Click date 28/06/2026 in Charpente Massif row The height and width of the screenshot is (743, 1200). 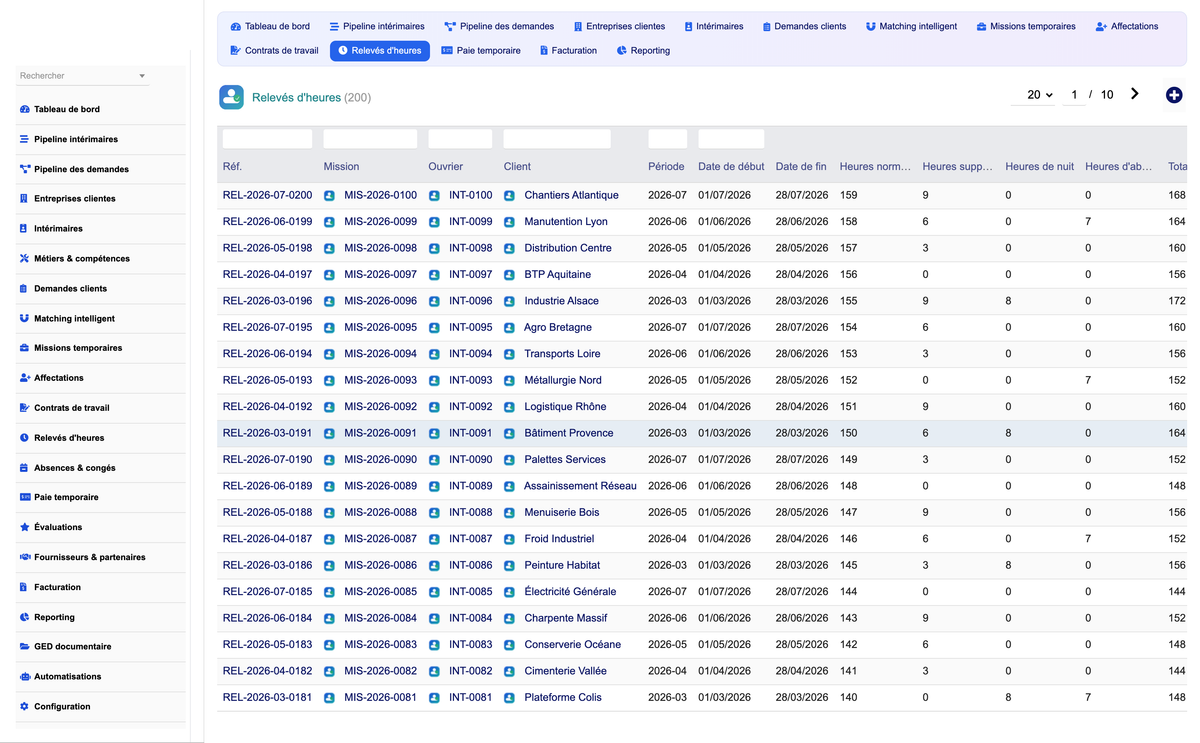click(x=802, y=619)
